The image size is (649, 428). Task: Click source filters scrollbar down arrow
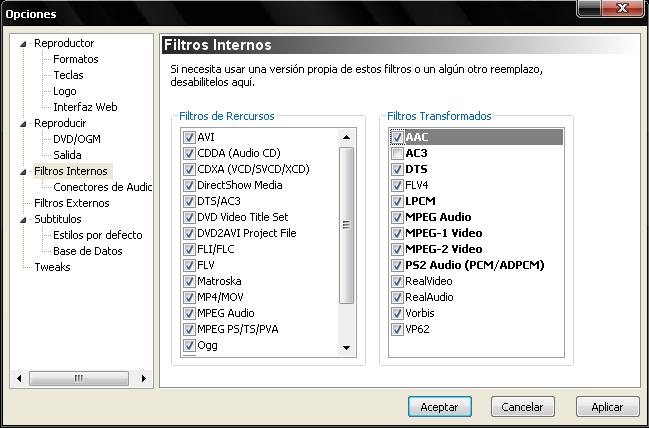click(x=346, y=348)
